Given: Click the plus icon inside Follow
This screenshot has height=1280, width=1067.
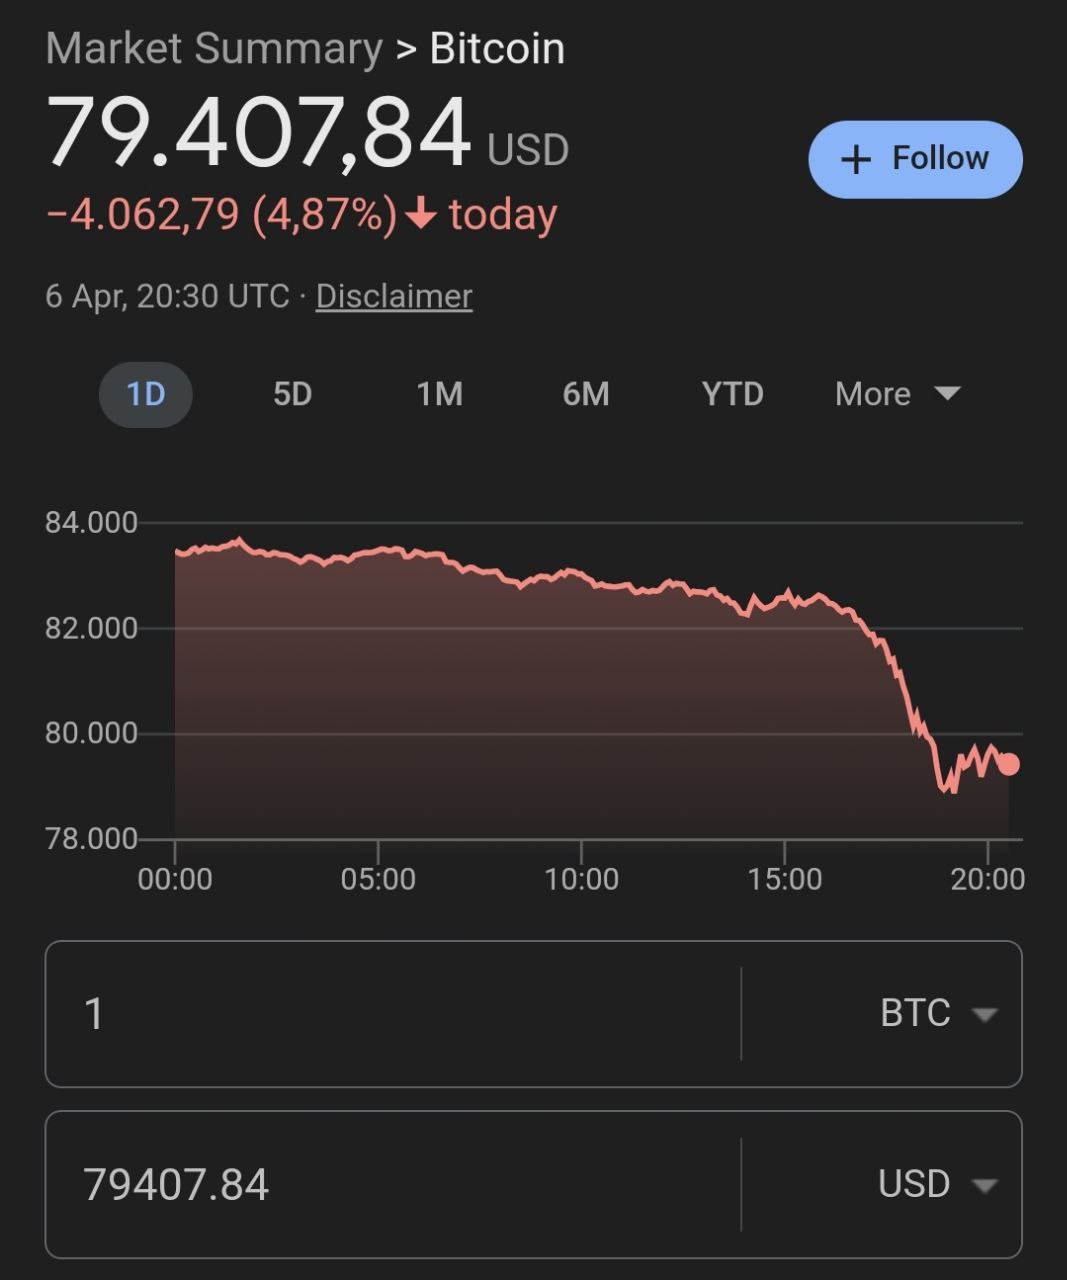Looking at the screenshot, I should pyautogui.click(x=856, y=159).
